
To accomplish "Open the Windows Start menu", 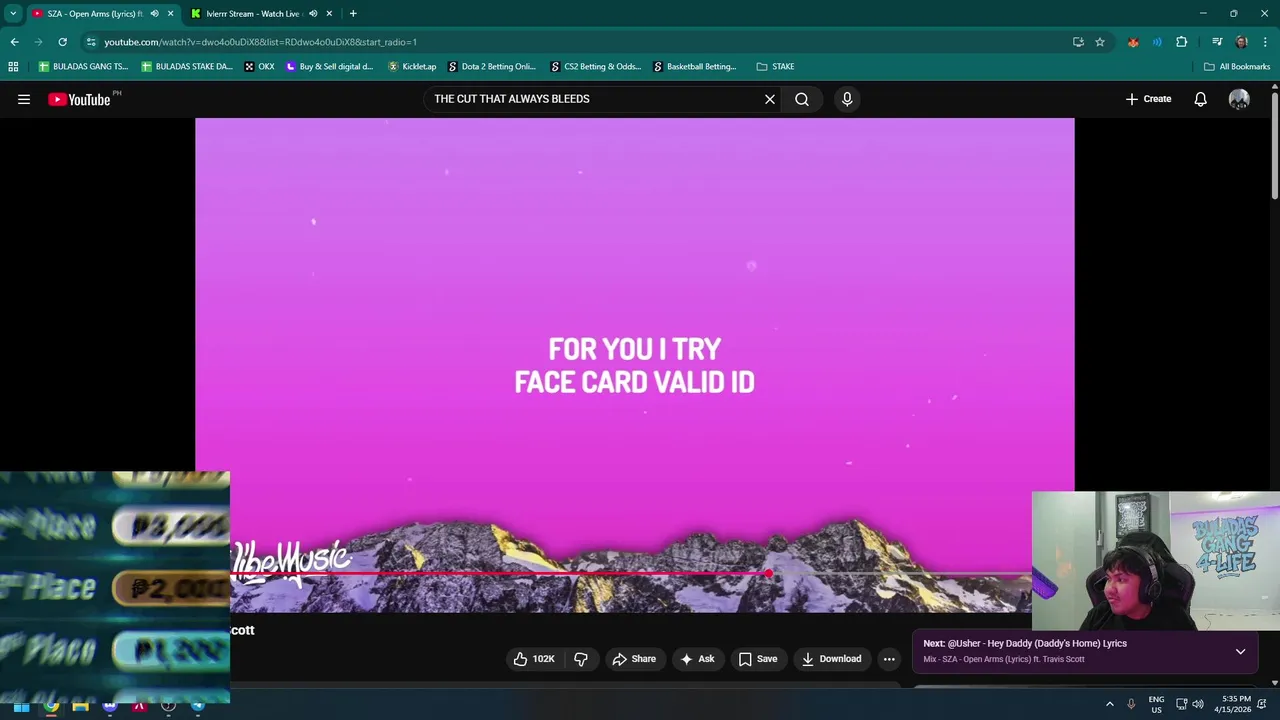I will click(x=21, y=706).
